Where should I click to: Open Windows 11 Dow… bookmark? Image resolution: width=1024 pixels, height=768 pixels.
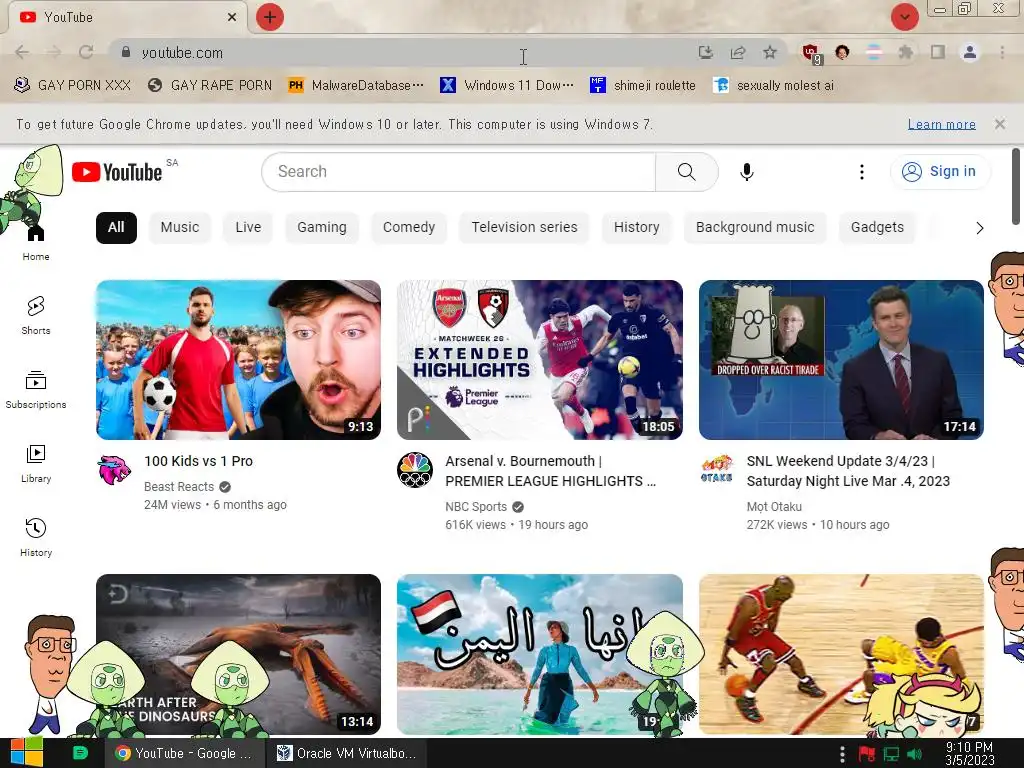(507, 85)
